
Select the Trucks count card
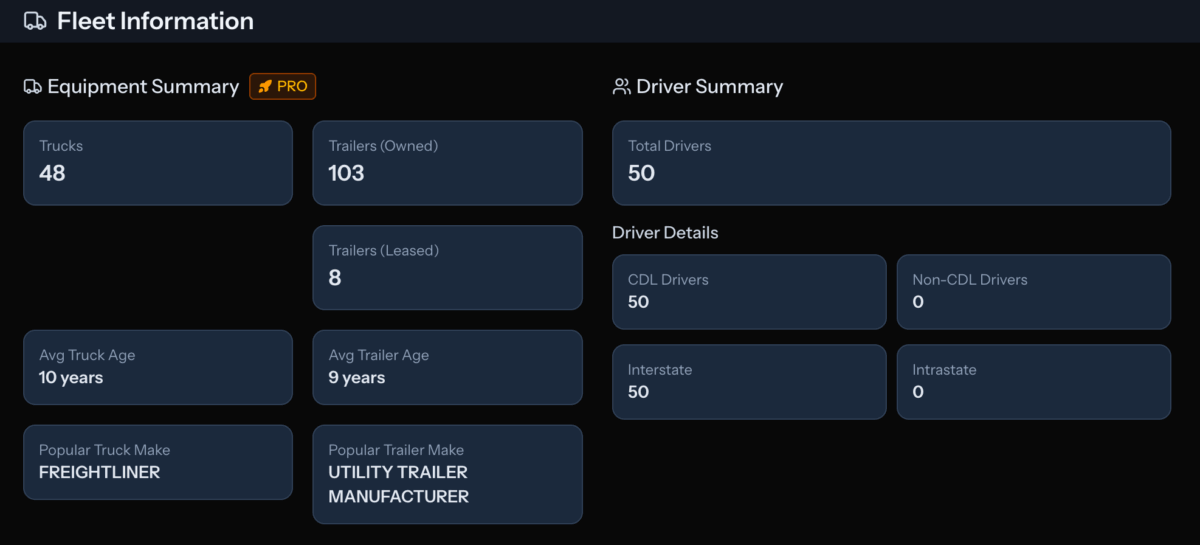click(x=158, y=163)
